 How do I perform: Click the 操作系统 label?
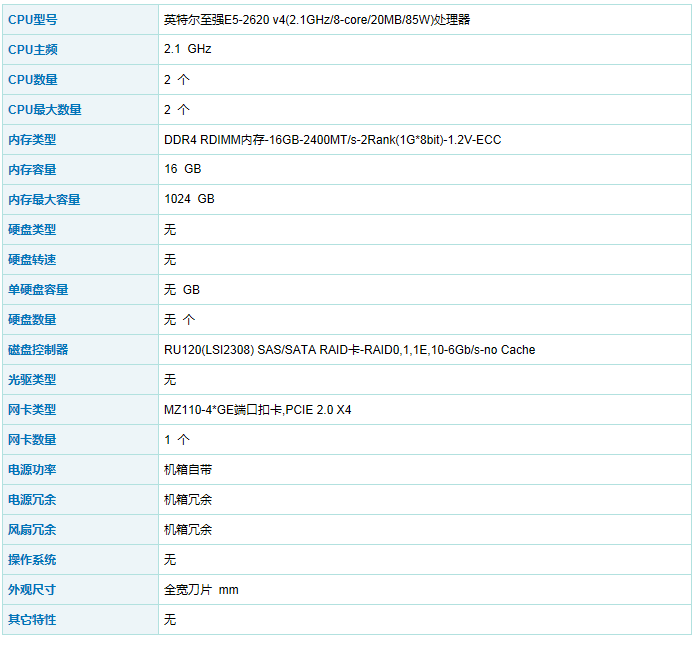tap(32, 560)
